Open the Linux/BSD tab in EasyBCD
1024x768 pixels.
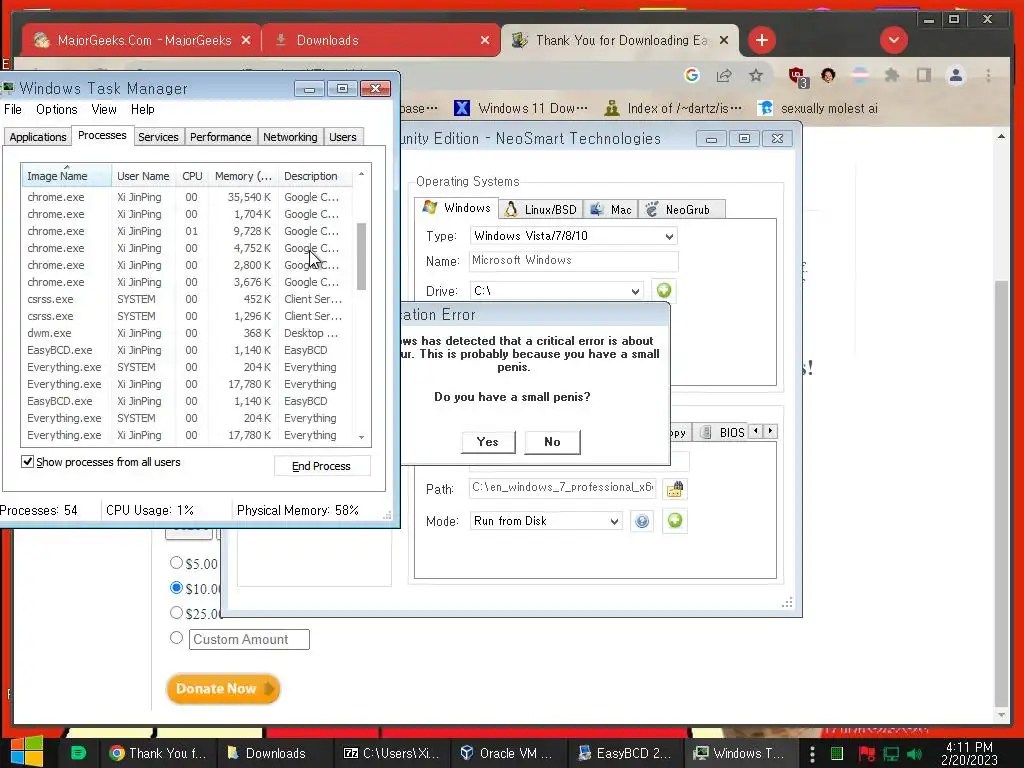point(541,209)
